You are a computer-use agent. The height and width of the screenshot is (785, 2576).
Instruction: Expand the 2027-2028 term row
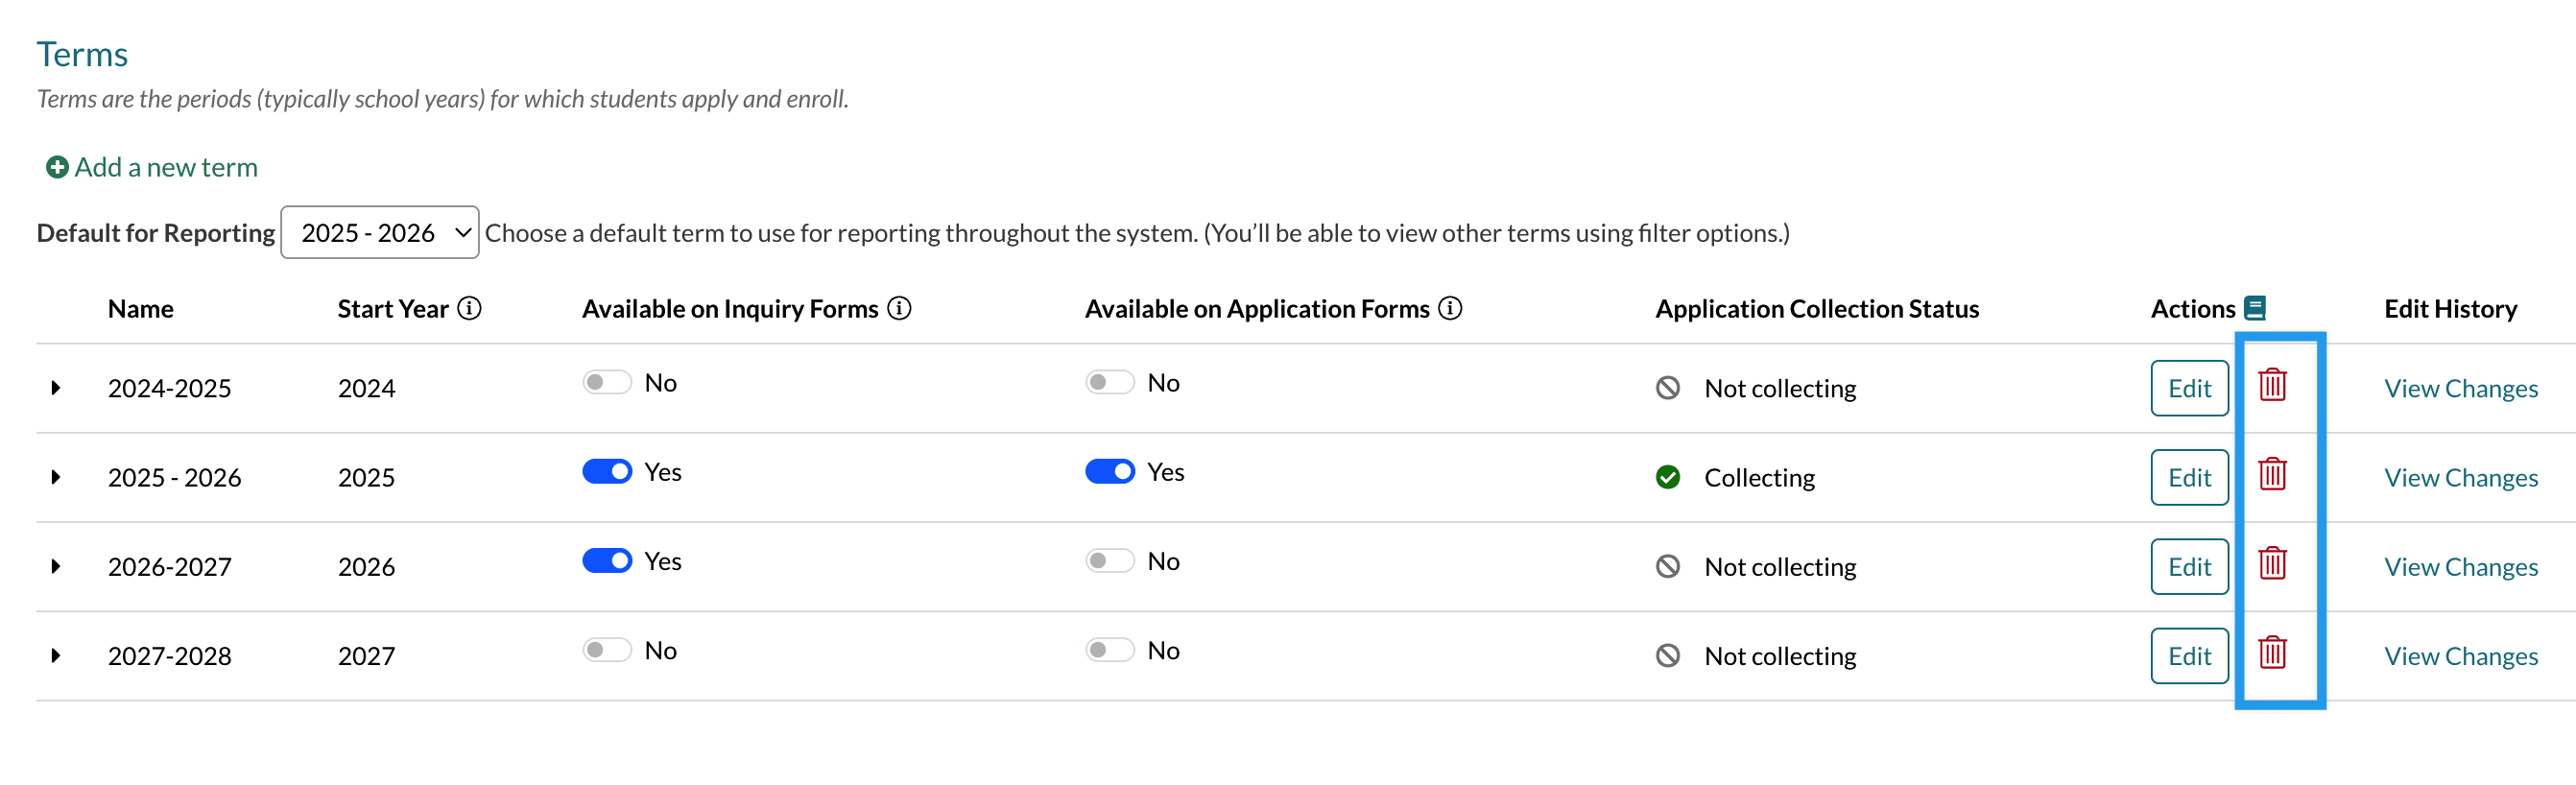[56, 655]
